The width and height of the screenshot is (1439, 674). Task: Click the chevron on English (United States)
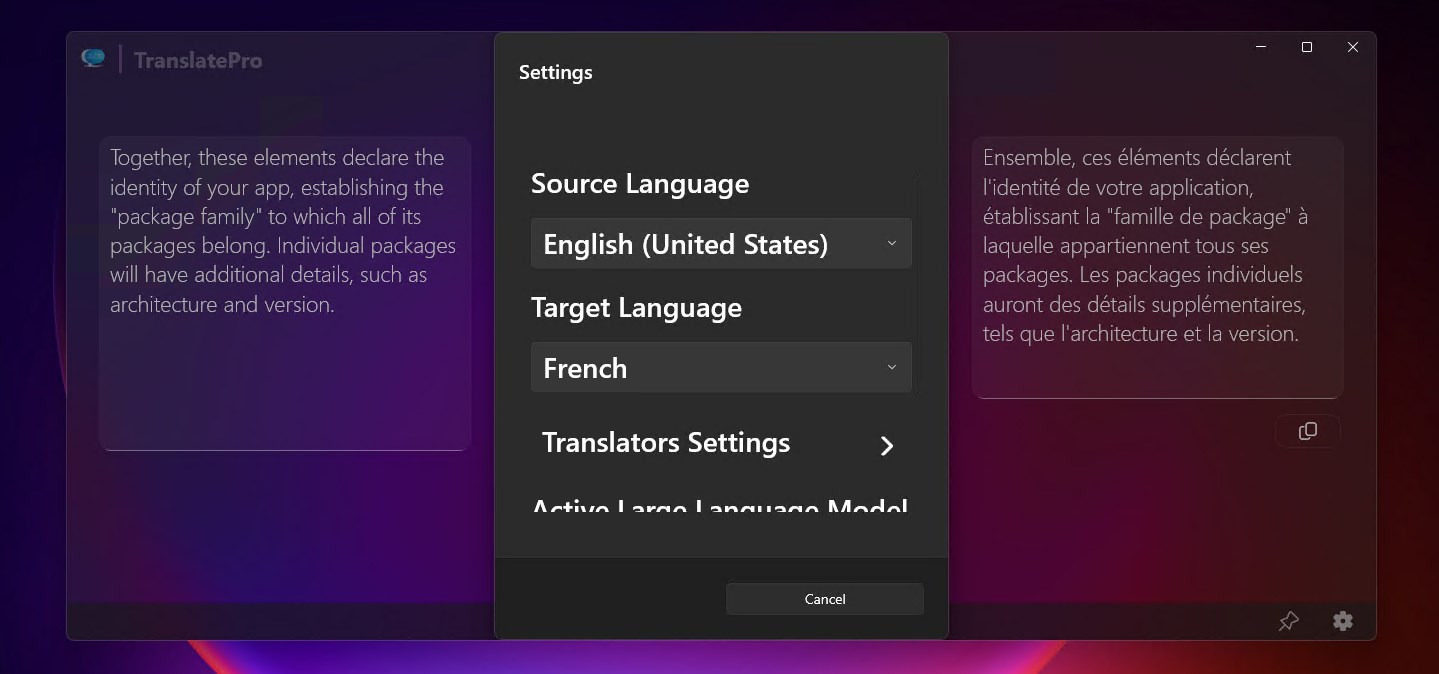pos(890,243)
